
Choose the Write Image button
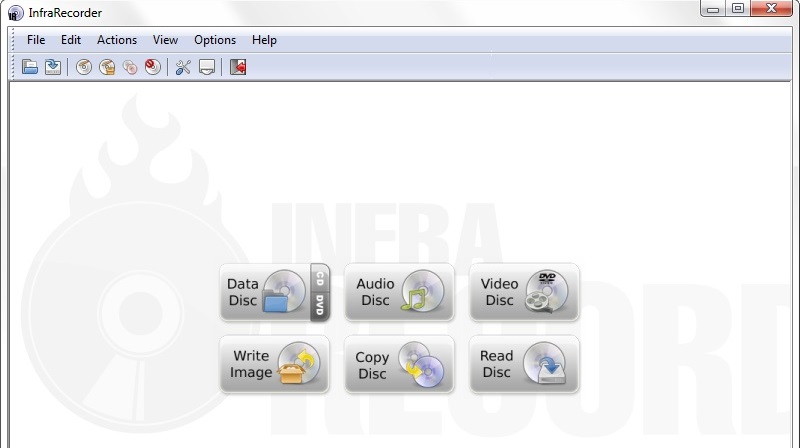[274, 364]
